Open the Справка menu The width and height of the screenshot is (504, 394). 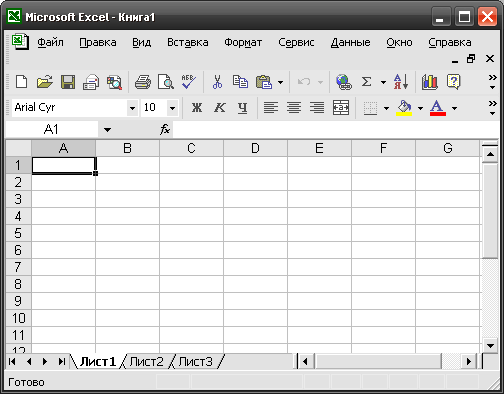pyautogui.click(x=450, y=42)
